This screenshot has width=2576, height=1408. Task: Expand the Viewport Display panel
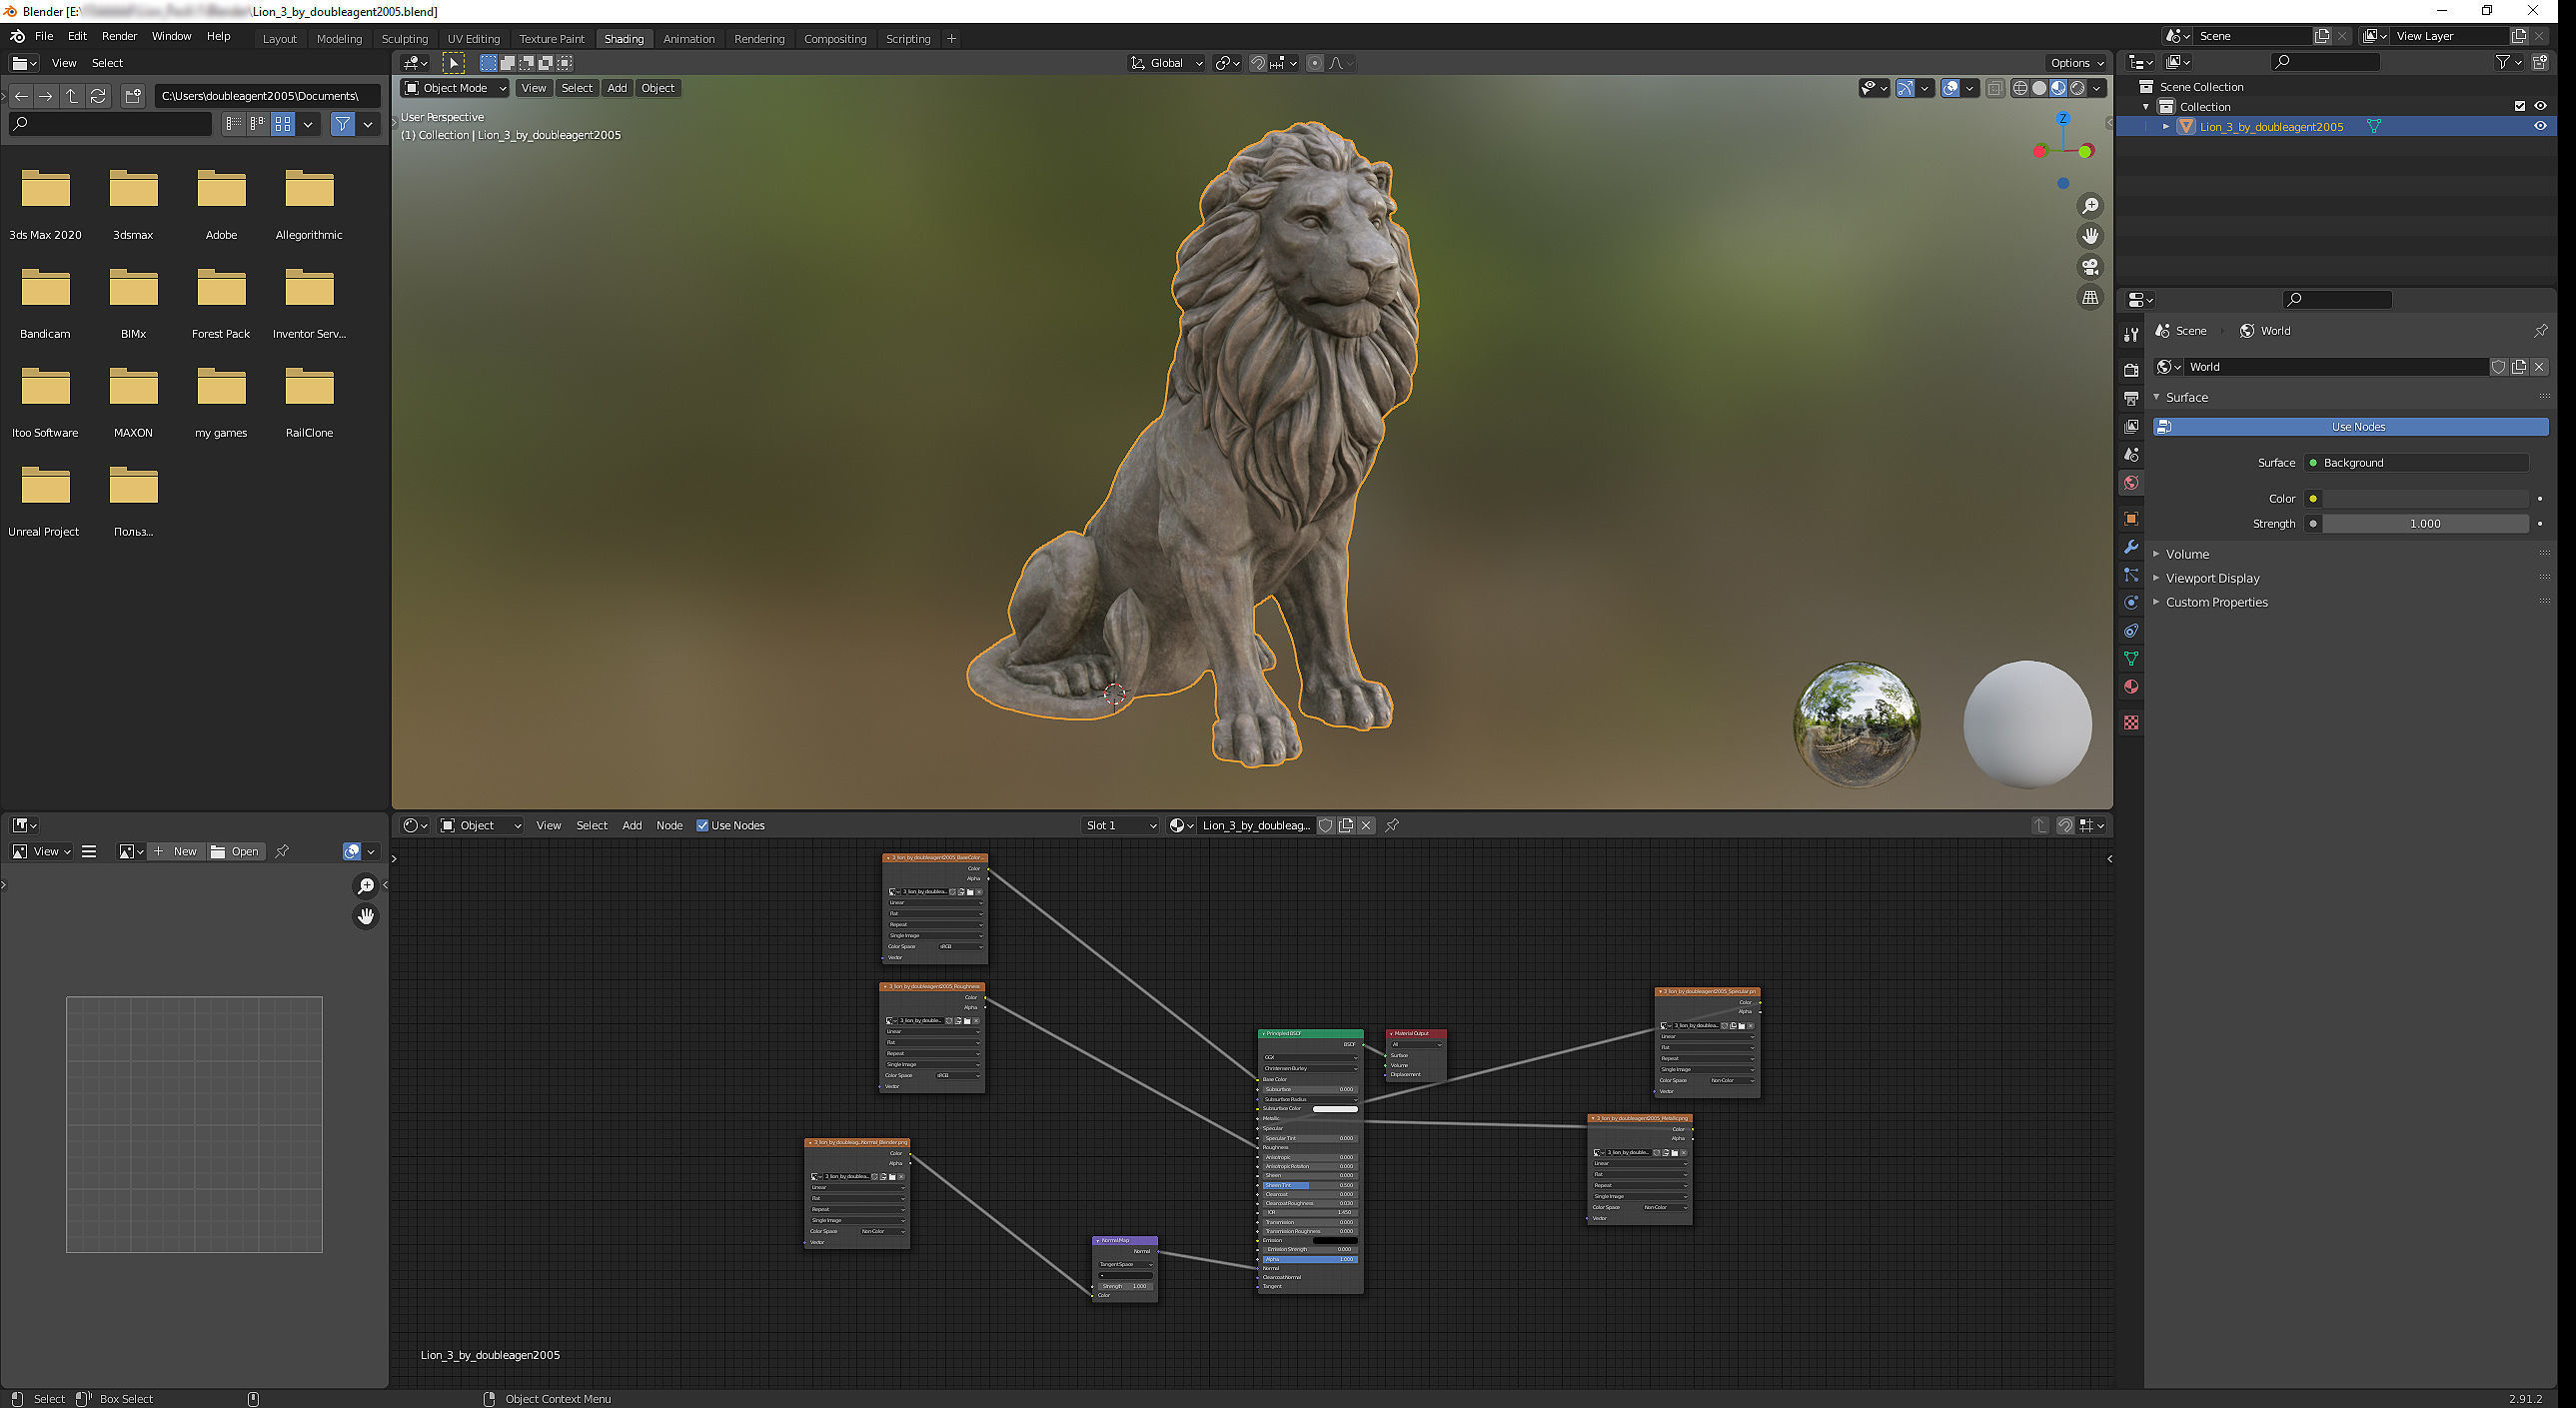point(2212,578)
